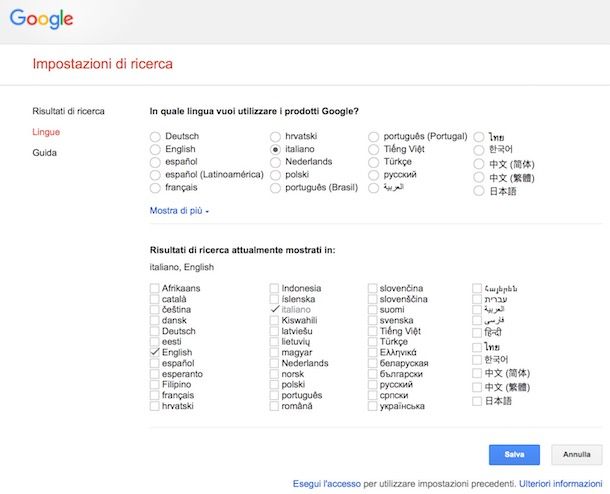The height and width of the screenshot is (494, 610).
Task: Choose Nederlands as product language
Action: (x=275, y=162)
